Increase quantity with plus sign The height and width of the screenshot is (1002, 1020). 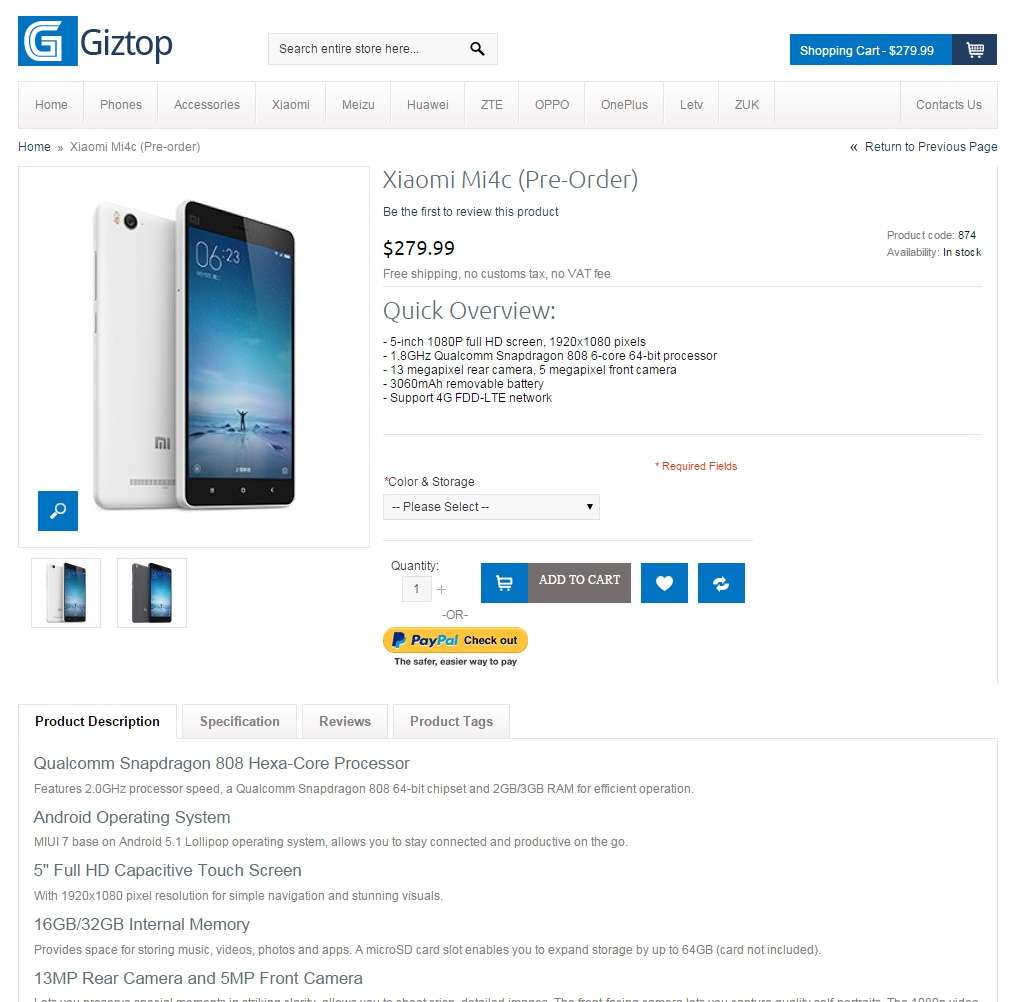click(441, 589)
